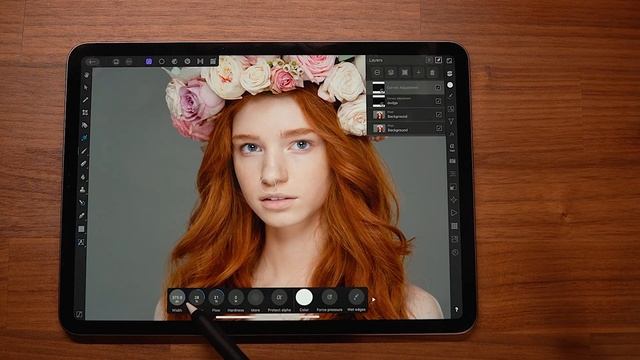Select the hand View tool
Image resolution: width=640 pixels, height=360 pixels.
[87, 75]
